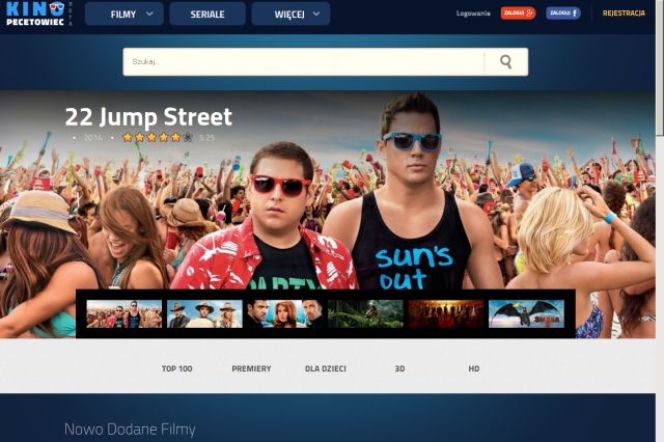
Task: Click the Kino Pecetowiec logo
Action: pos(36,14)
